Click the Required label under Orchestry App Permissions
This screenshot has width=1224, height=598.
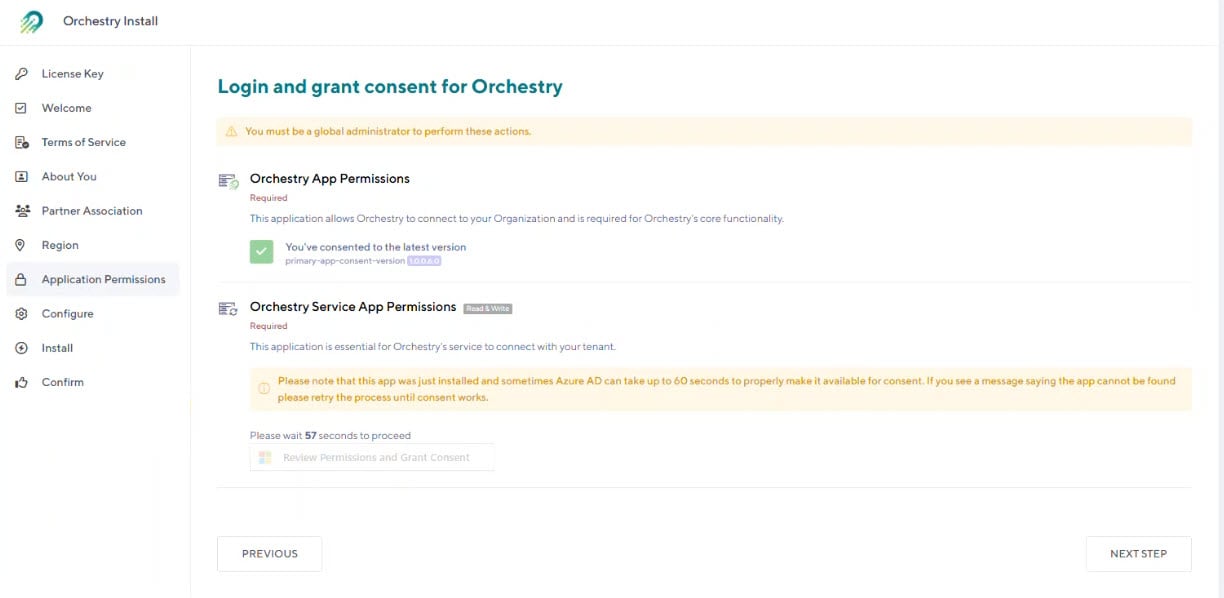click(x=268, y=198)
